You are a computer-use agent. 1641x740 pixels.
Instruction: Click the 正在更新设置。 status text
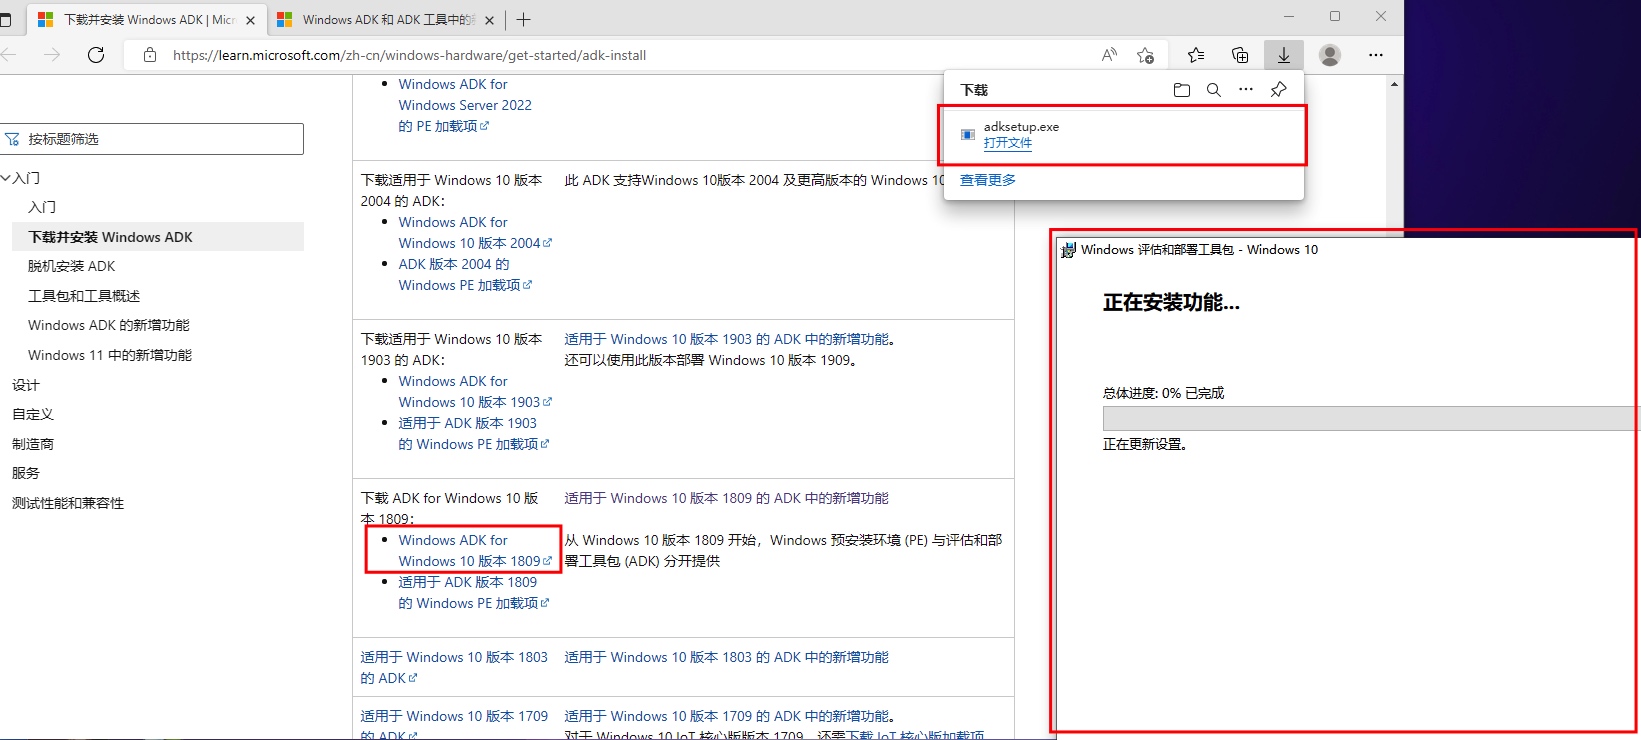point(1145,444)
